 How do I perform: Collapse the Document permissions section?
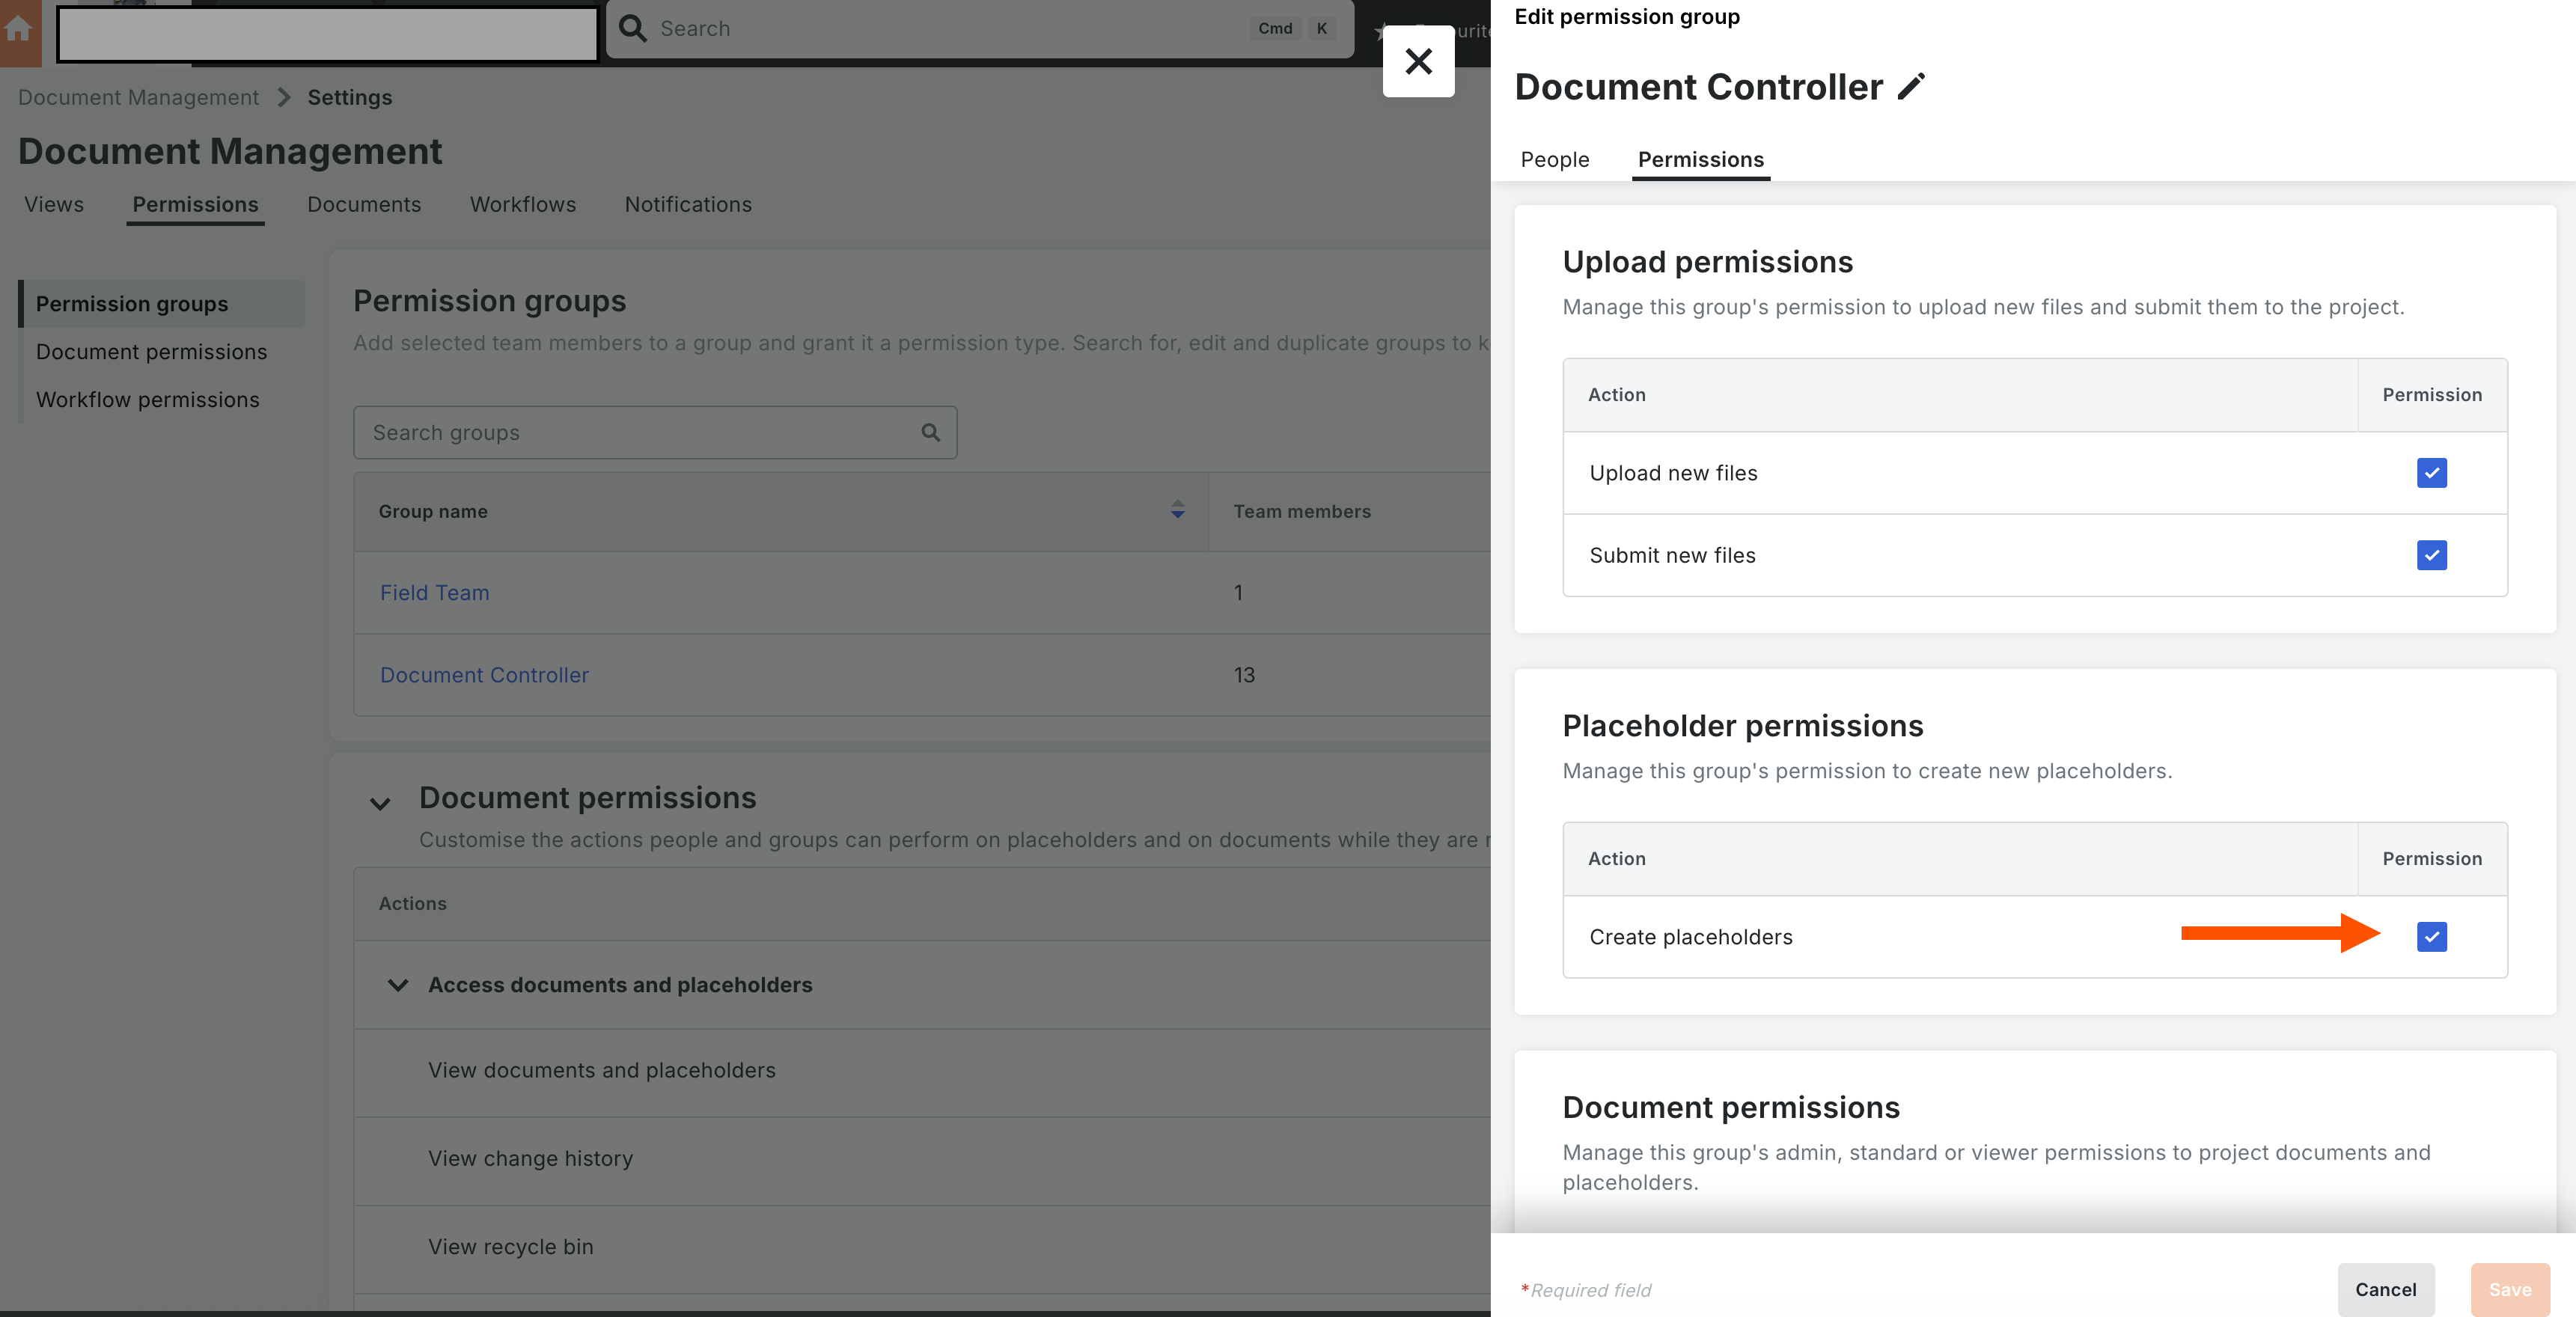[380, 803]
